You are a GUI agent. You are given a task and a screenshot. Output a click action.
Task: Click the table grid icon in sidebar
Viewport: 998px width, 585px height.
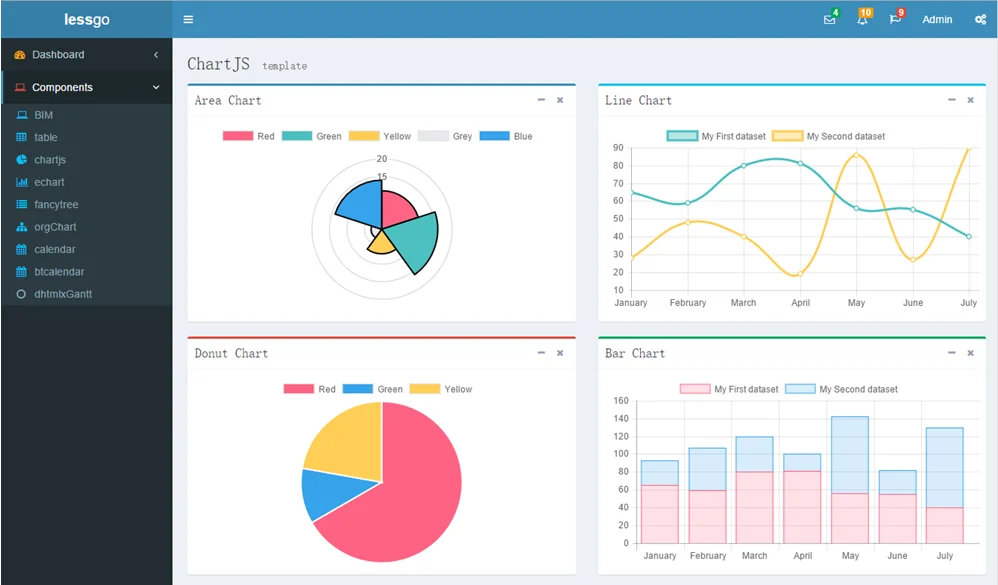[x=22, y=137]
